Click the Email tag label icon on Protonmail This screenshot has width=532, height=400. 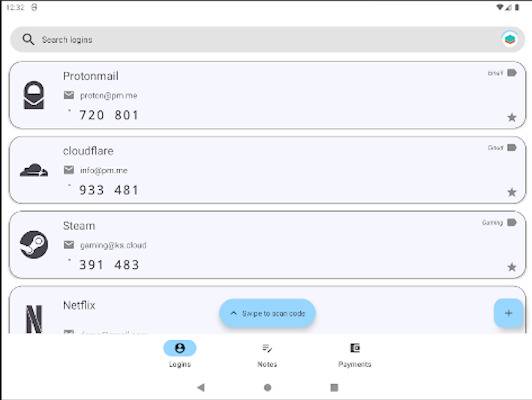coord(512,73)
